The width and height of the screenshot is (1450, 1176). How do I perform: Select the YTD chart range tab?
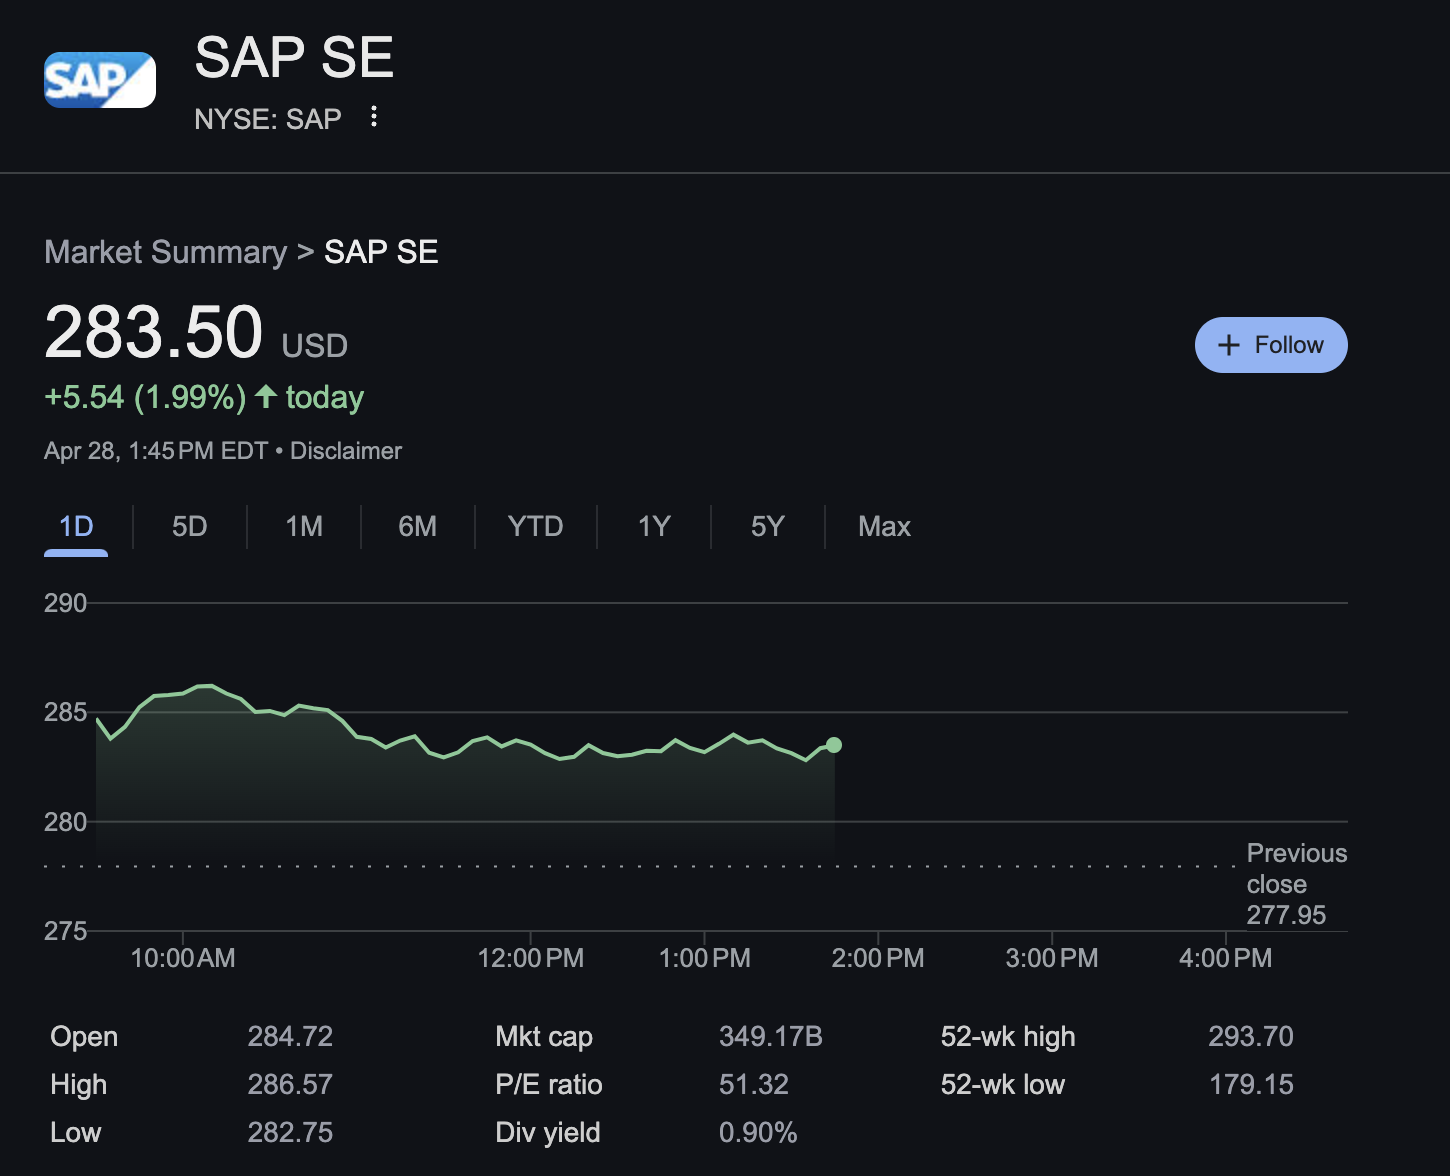pyautogui.click(x=535, y=527)
